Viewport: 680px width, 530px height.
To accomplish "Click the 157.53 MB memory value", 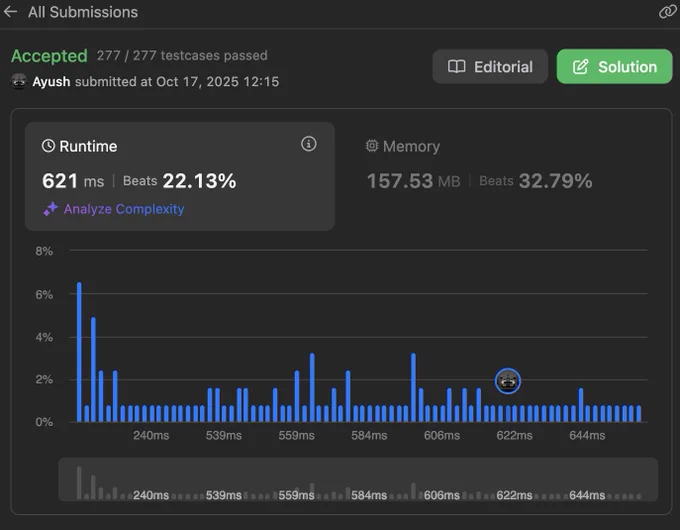I will [x=413, y=181].
